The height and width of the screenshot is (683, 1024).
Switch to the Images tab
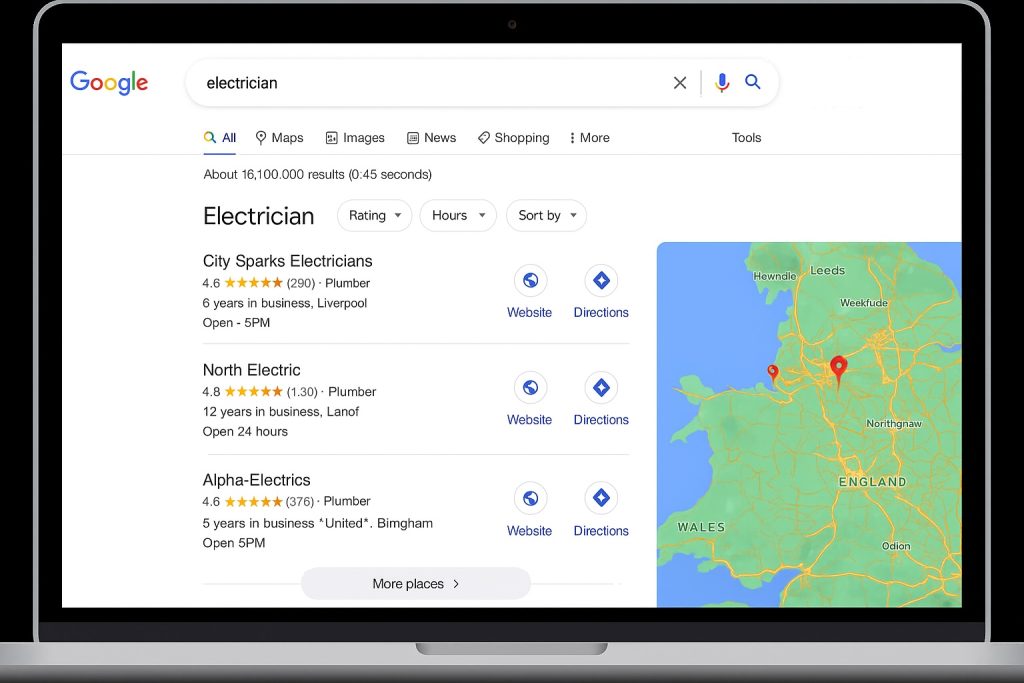[355, 138]
